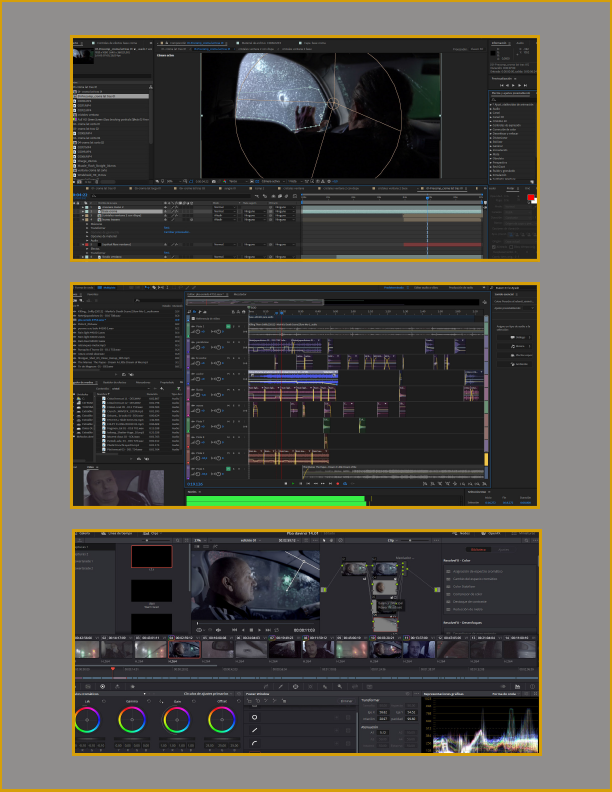Open the Forma de onda scope type dropdown
Image resolution: width=612 pixels, height=792 pixels.
coord(506,694)
